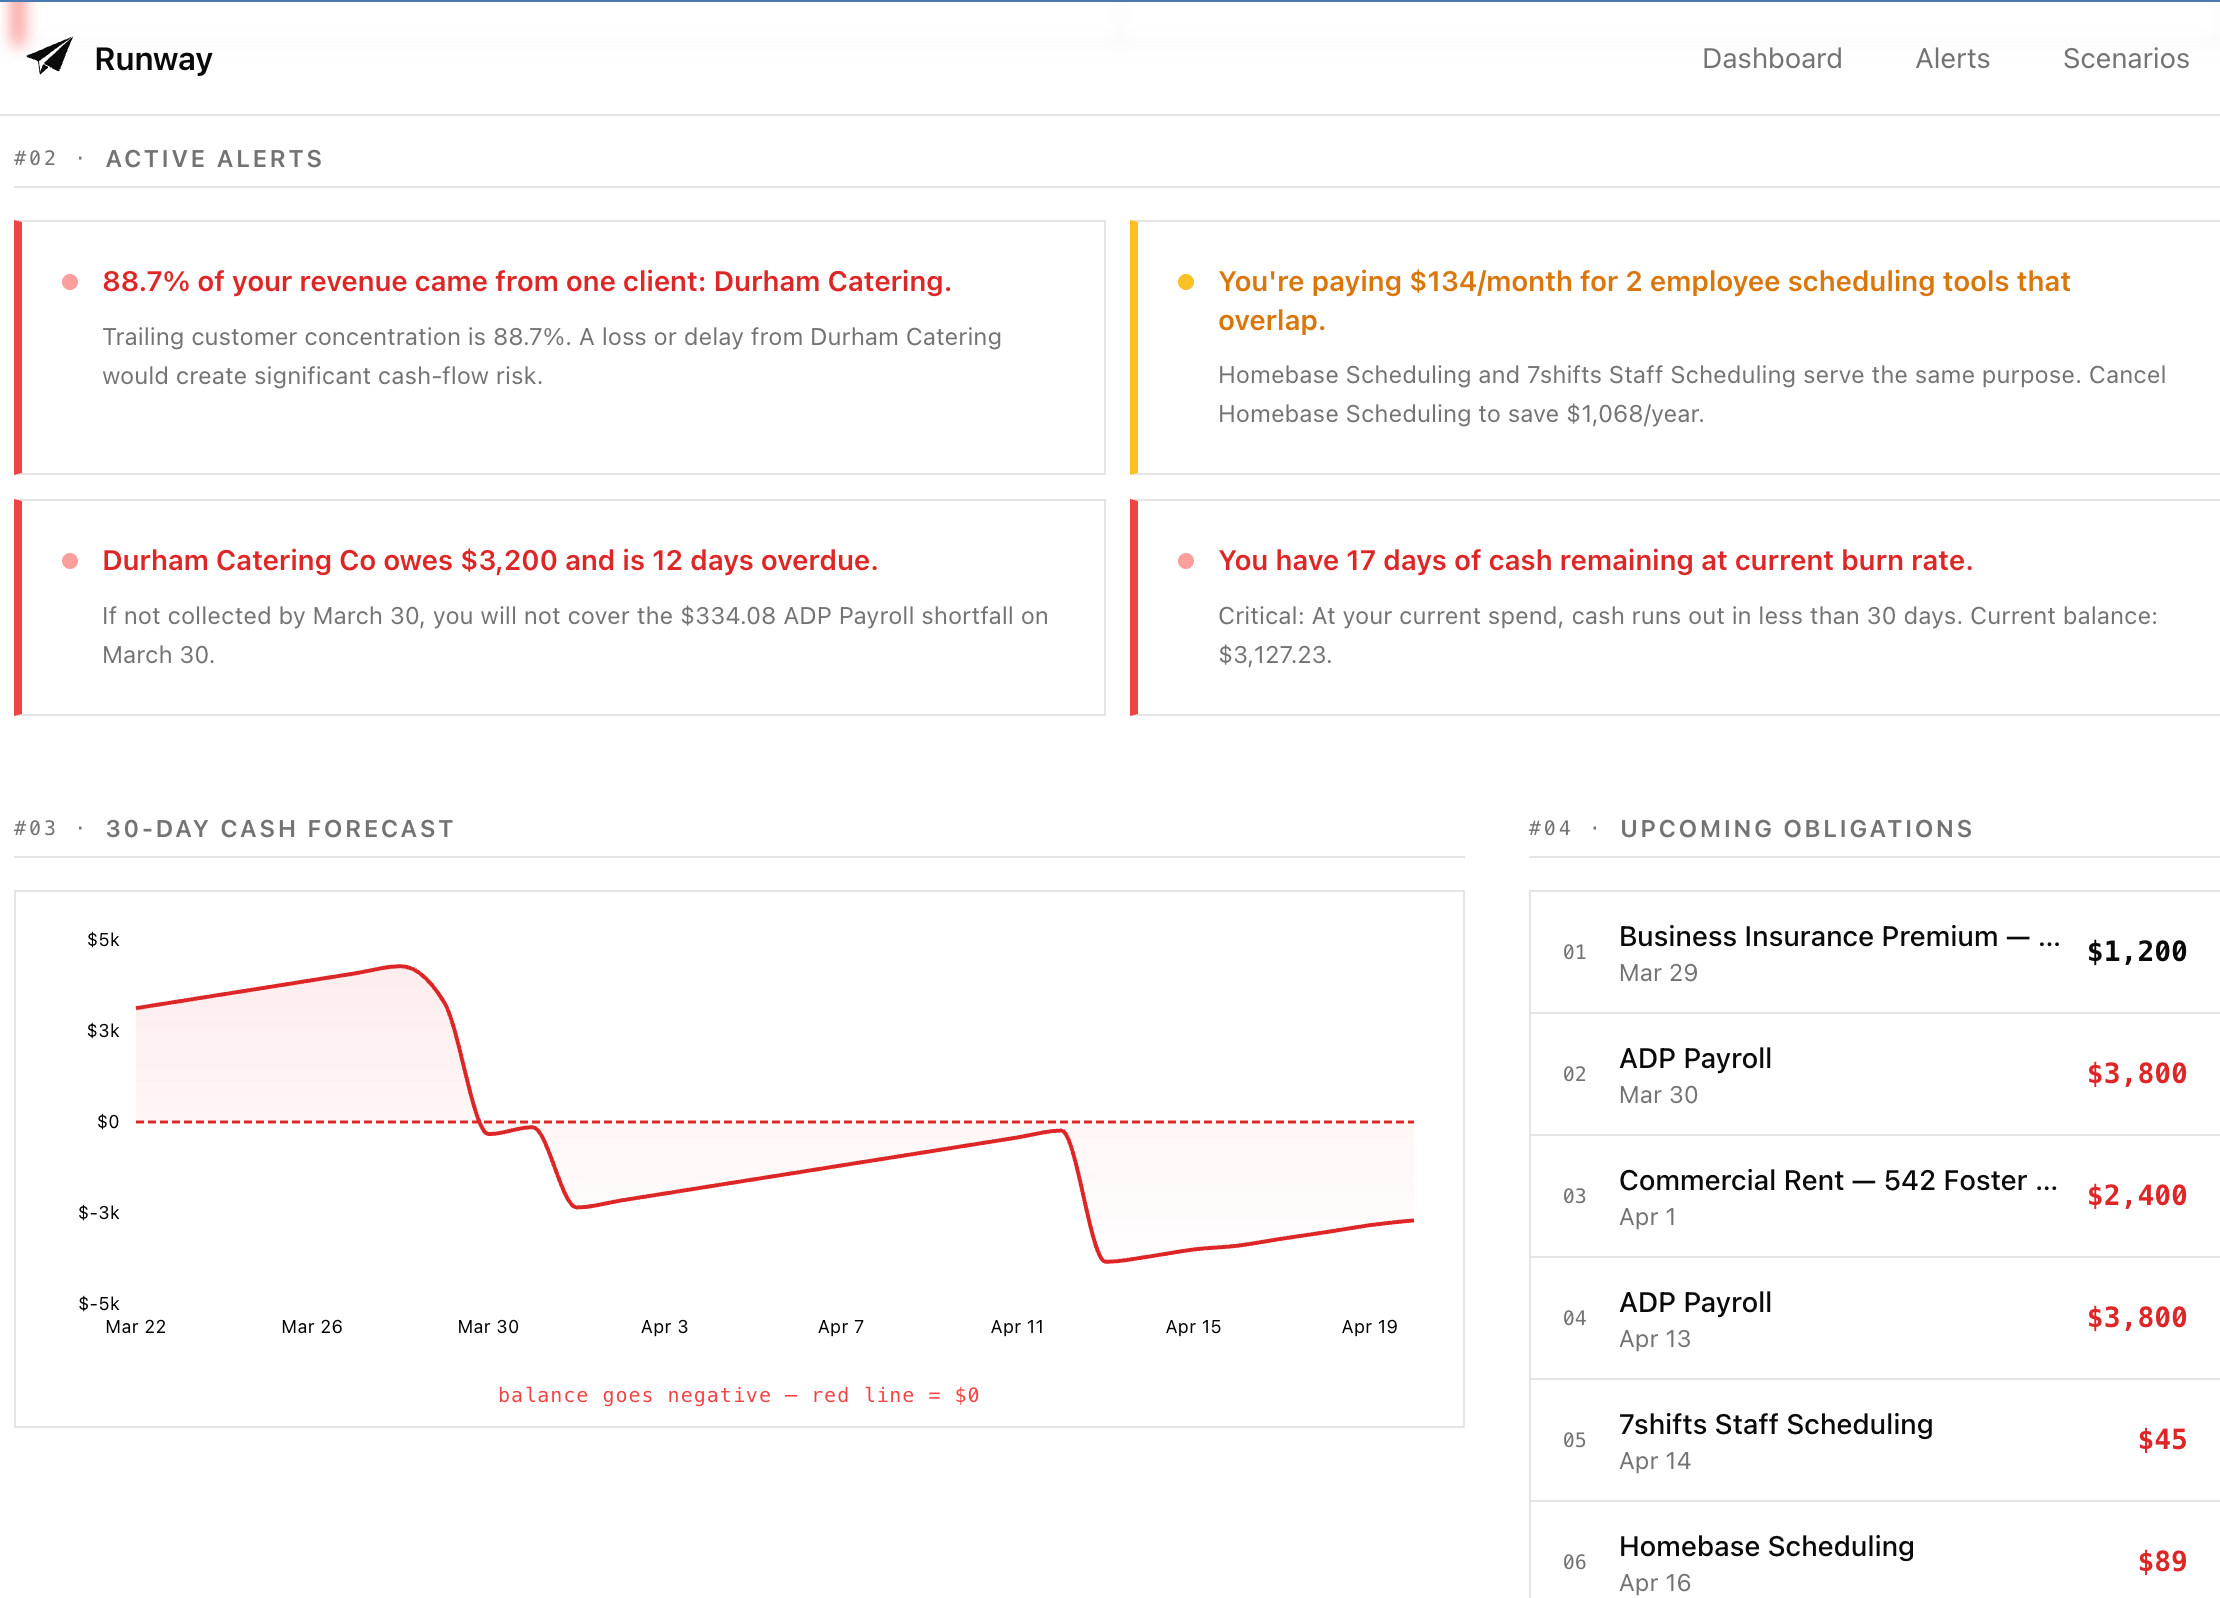Click the Runway brand name text
Viewport: 2220px width, 1598px height.
pos(153,59)
